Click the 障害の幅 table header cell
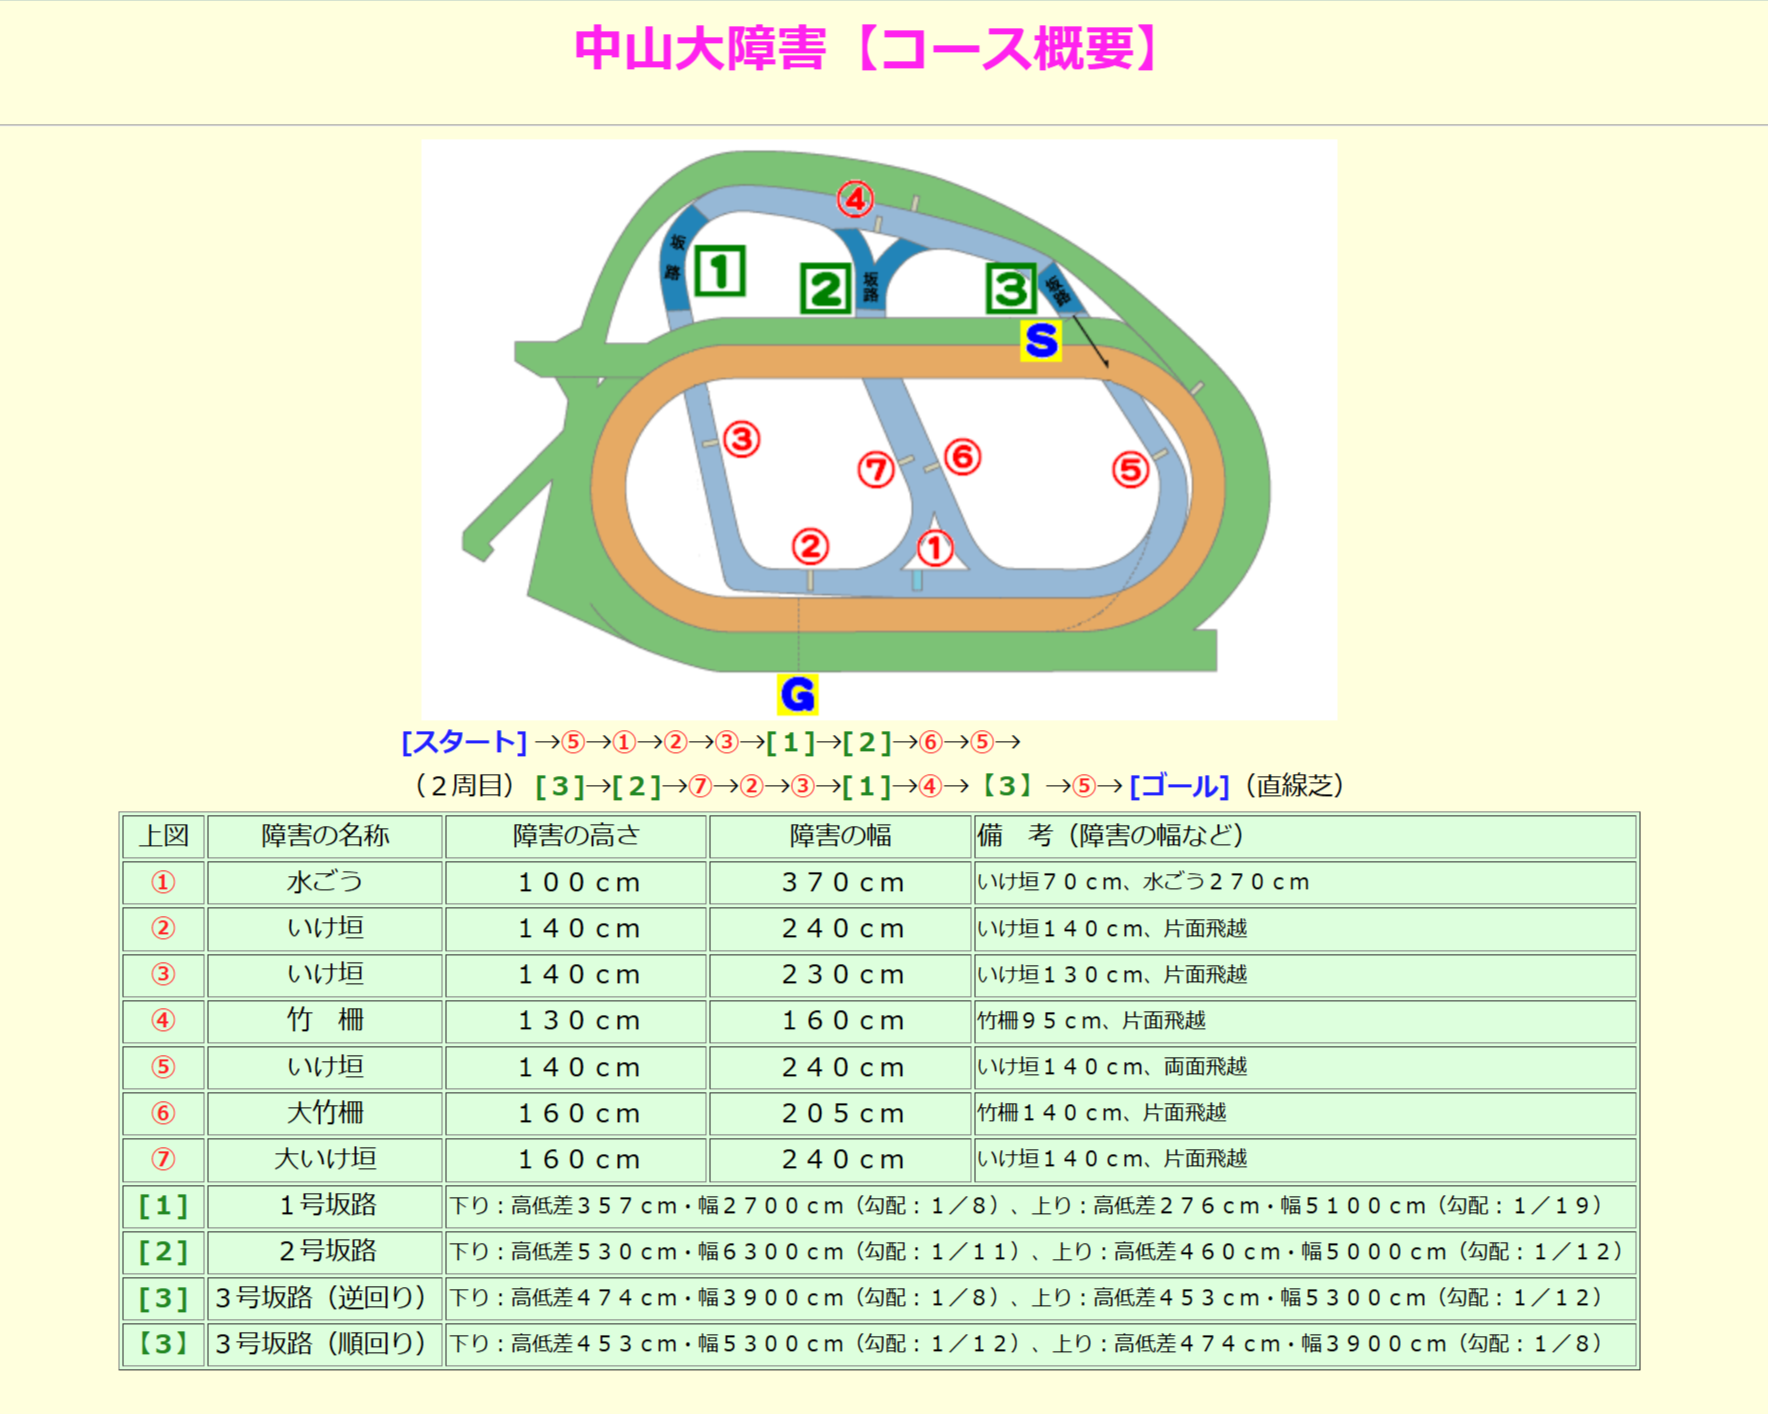The width and height of the screenshot is (1768, 1414). [x=841, y=836]
